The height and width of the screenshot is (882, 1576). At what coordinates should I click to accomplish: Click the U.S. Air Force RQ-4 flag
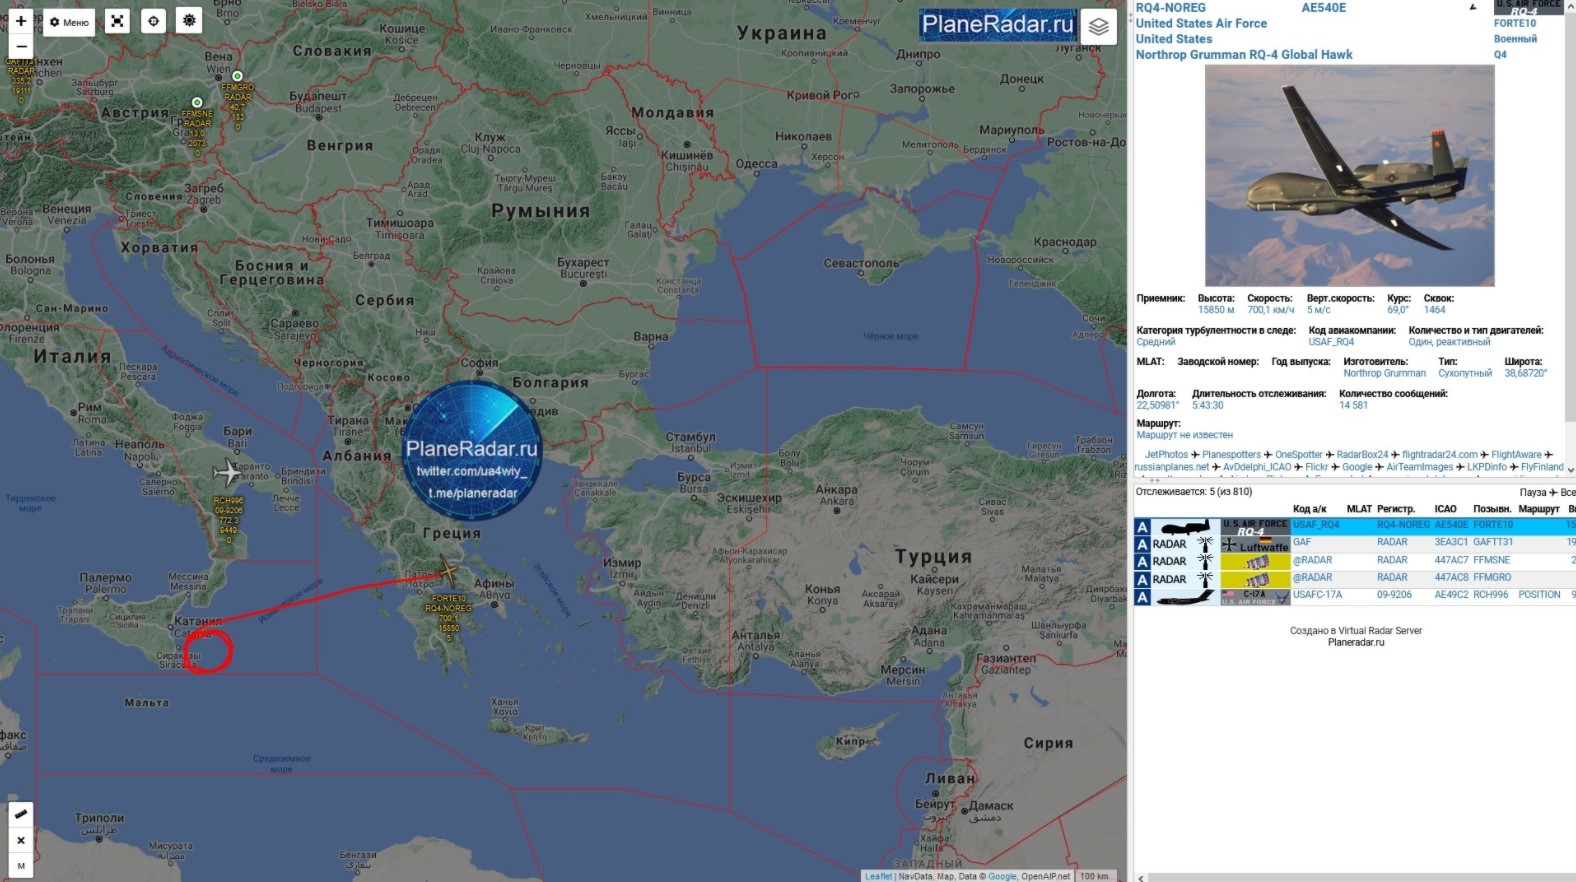tap(1255, 526)
